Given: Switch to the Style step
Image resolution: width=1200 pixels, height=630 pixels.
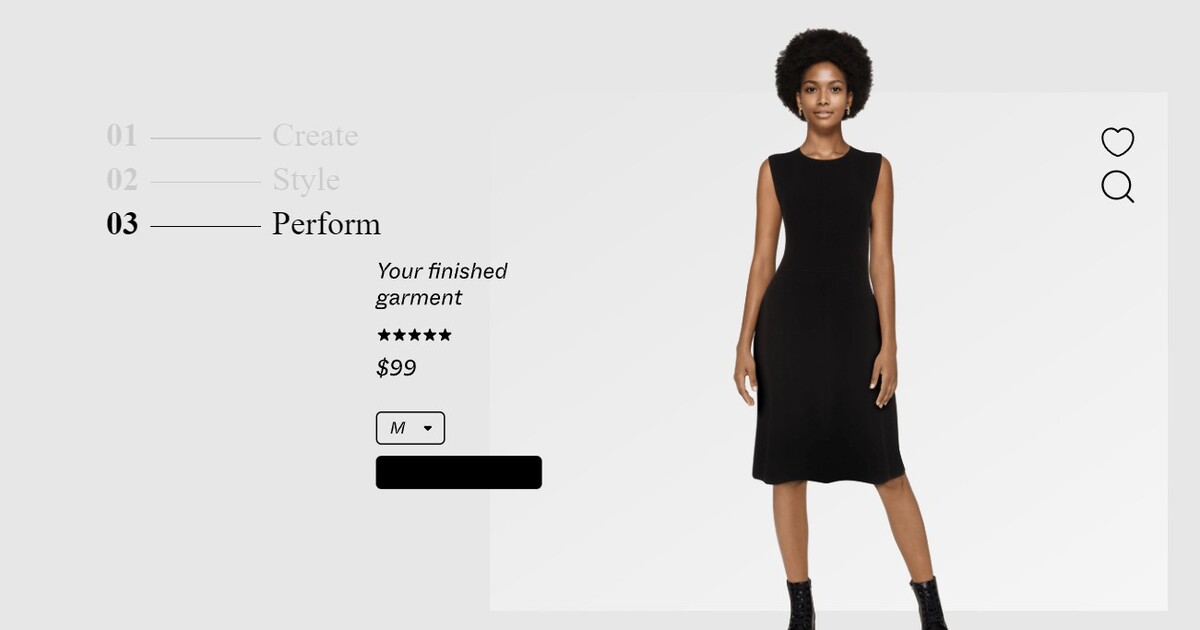Looking at the screenshot, I should pyautogui.click(x=306, y=180).
